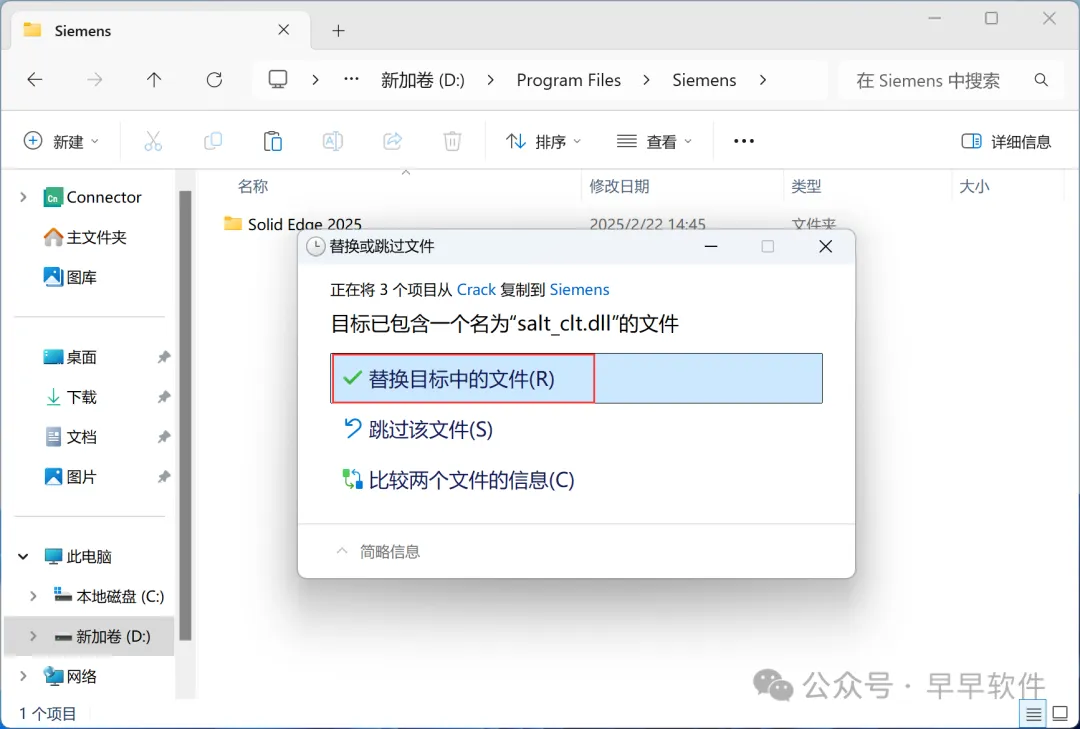Open 文档 quick access folder
The height and width of the screenshot is (729, 1080).
click(x=70, y=437)
